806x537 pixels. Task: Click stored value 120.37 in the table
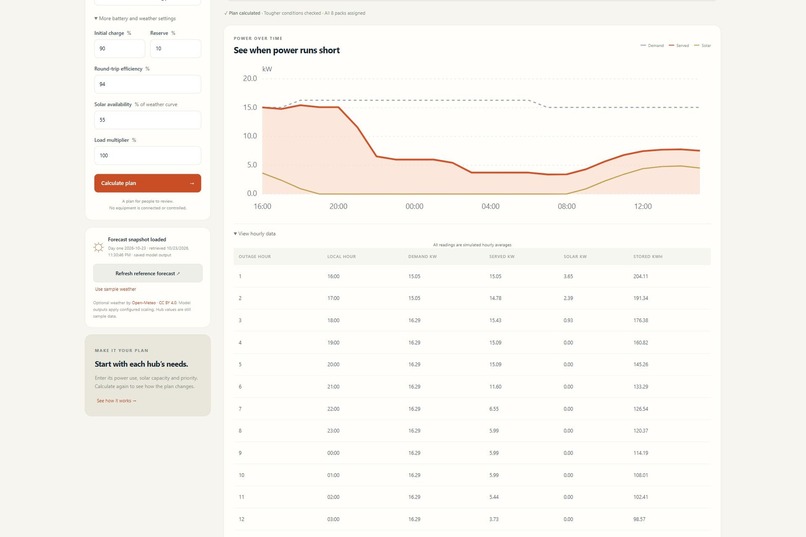(x=640, y=431)
